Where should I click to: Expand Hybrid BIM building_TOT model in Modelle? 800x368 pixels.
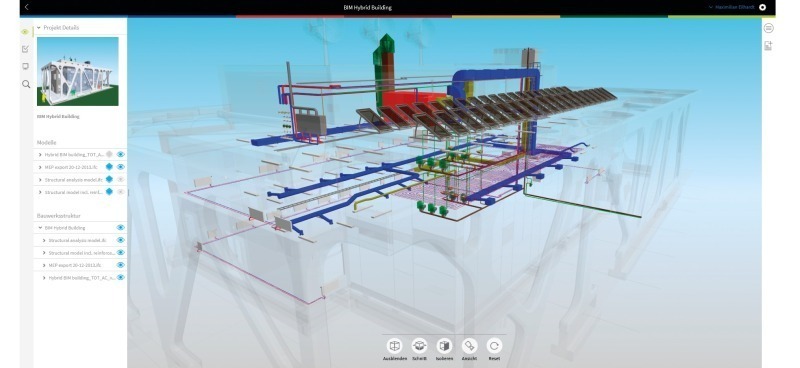tap(40, 154)
